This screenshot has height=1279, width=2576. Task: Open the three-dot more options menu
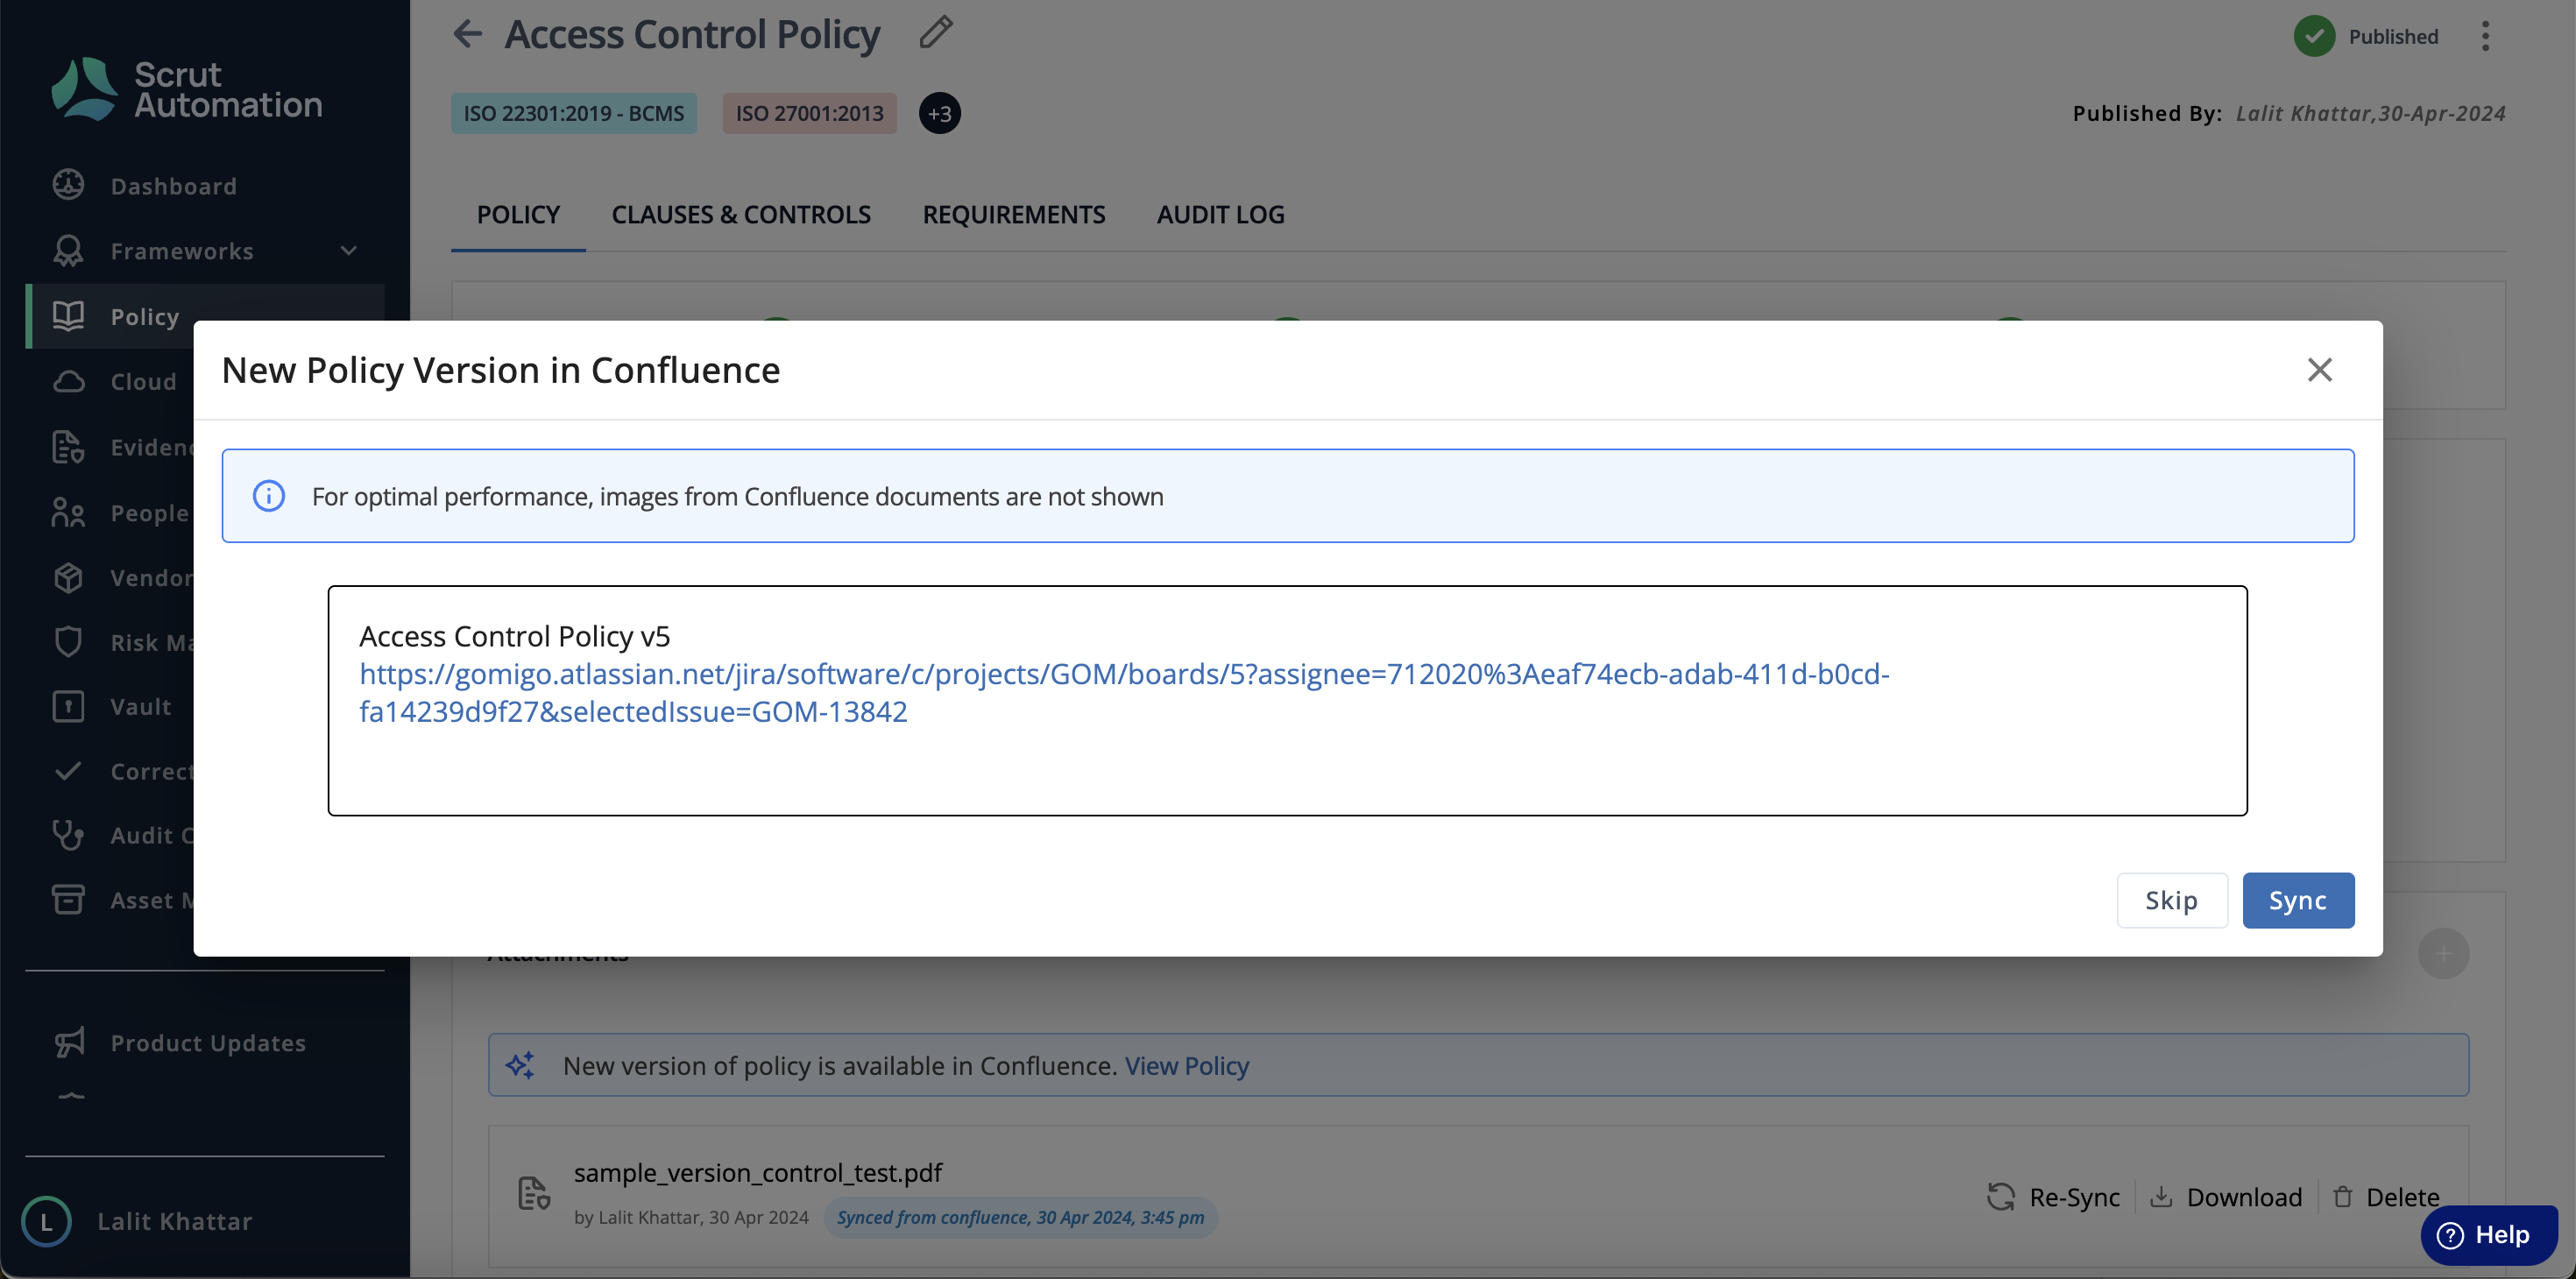coord(2486,36)
